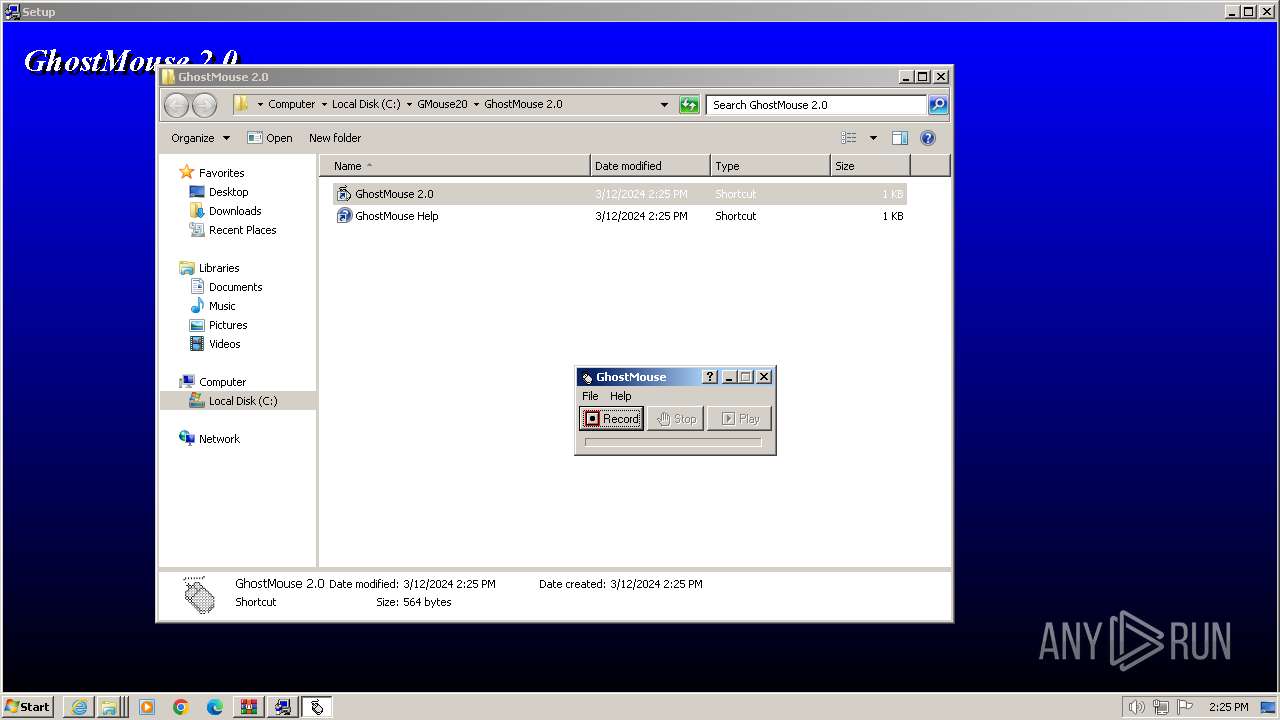Click the Play button in GhostMouse

tap(739, 419)
